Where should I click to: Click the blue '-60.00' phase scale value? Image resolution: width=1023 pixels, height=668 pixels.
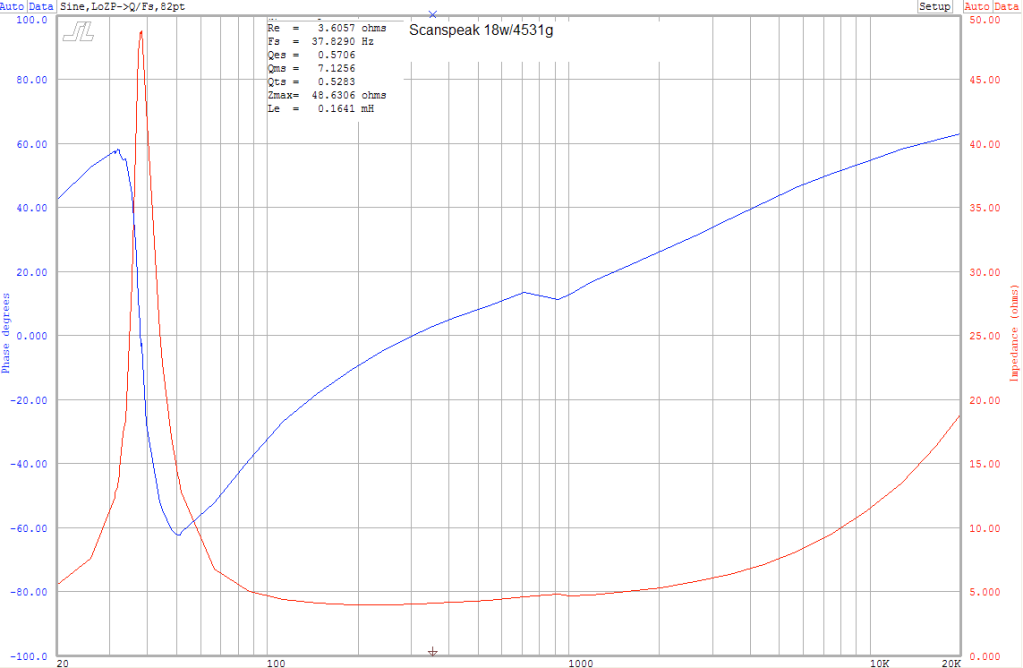pyautogui.click(x=29, y=528)
